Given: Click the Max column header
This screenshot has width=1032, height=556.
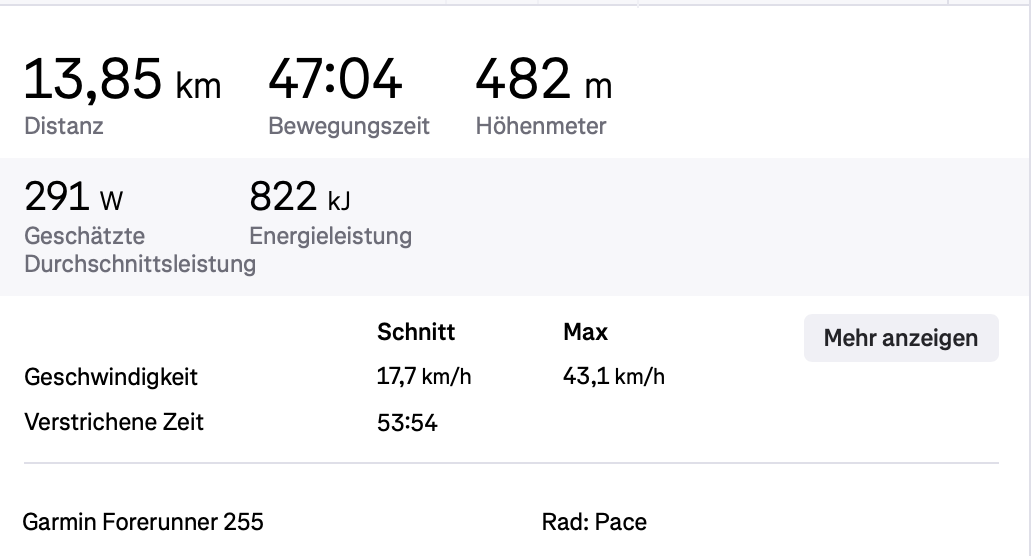Looking at the screenshot, I should point(585,332).
